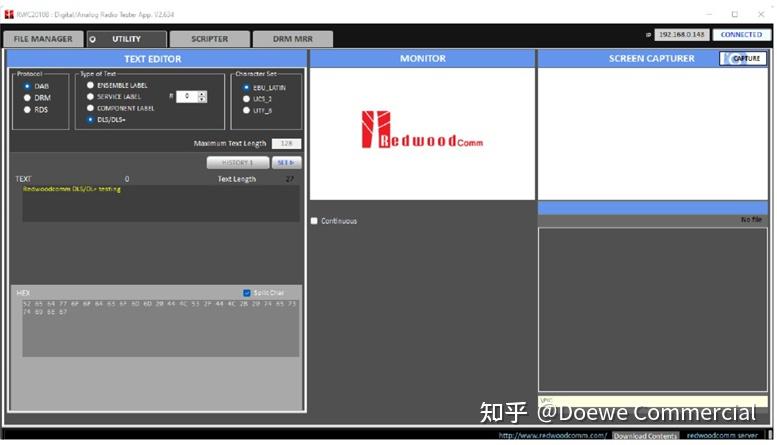Open the DRM MRR tab
The image size is (777, 445).
coord(292,39)
